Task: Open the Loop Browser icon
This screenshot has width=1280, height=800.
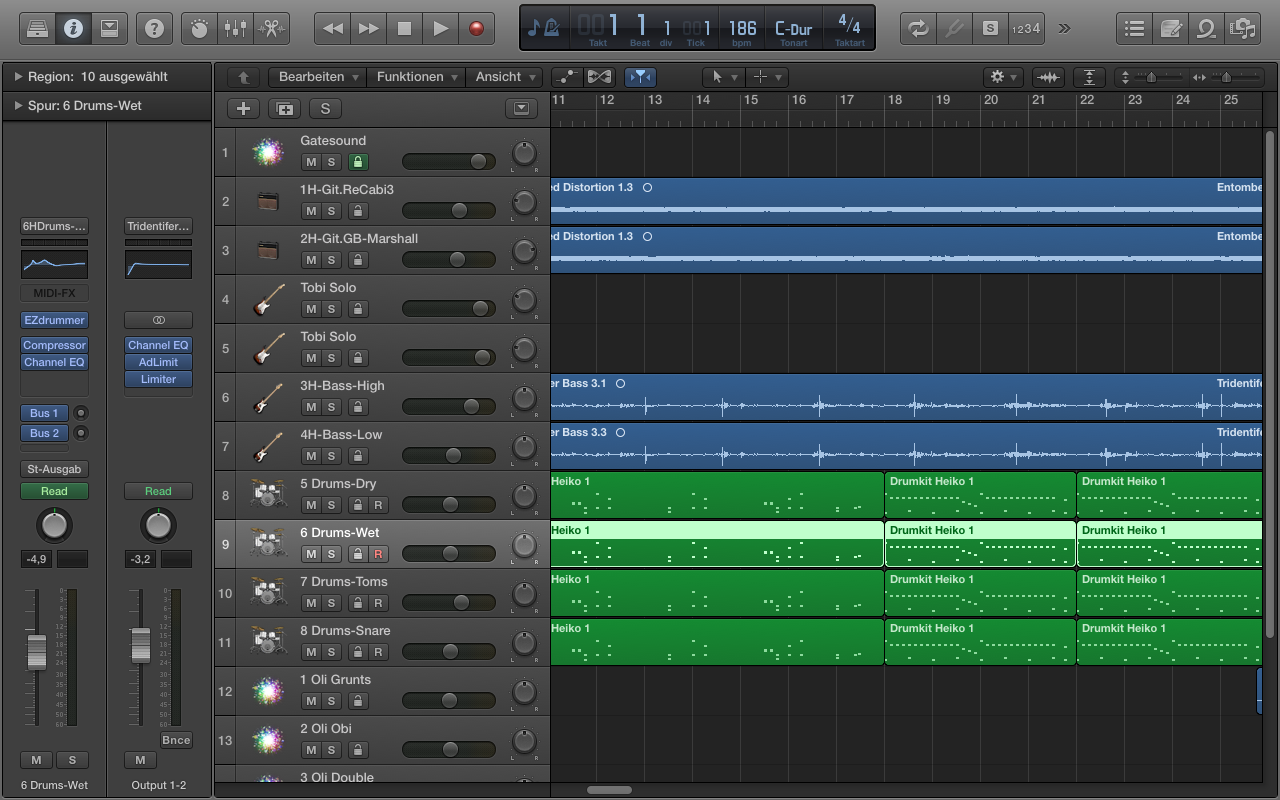Action: pyautogui.click(x=1206, y=28)
